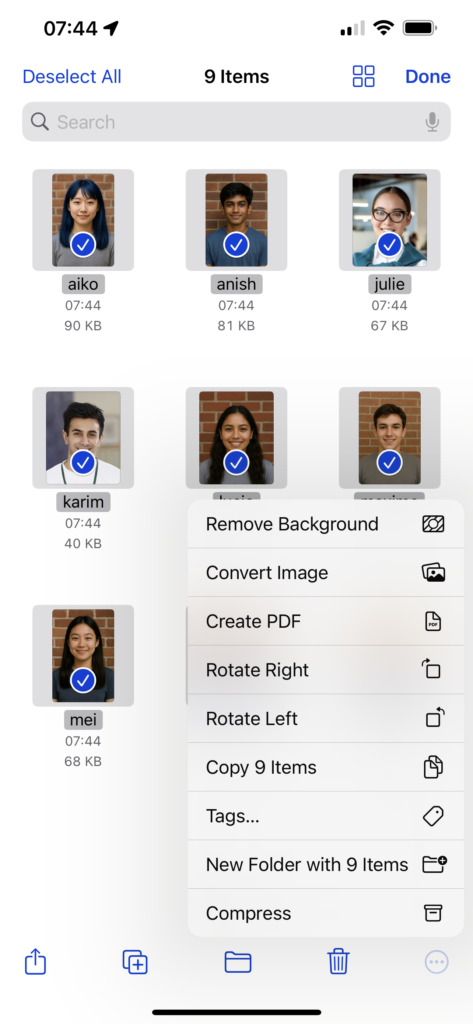Tap the status bar clock 07:44
This screenshot has height=1024, width=473.
click(x=71, y=28)
